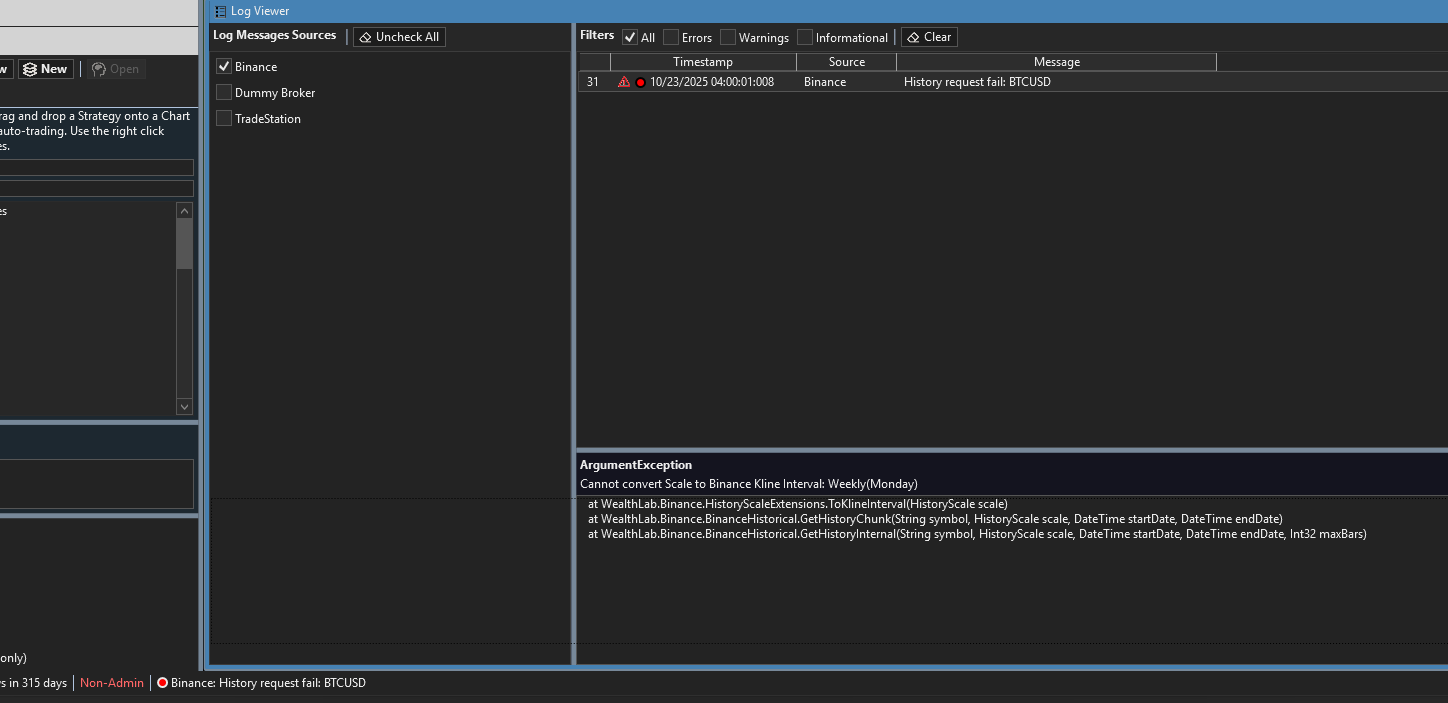Click the Open strategy button
This screenshot has width=1448, height=703.
[x=115, y=69]
